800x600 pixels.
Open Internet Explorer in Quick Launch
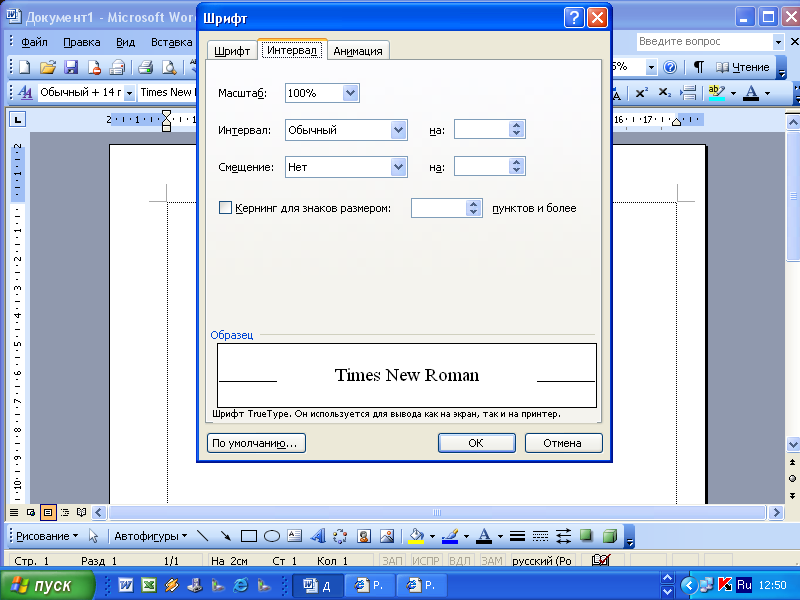coord(241,585)
